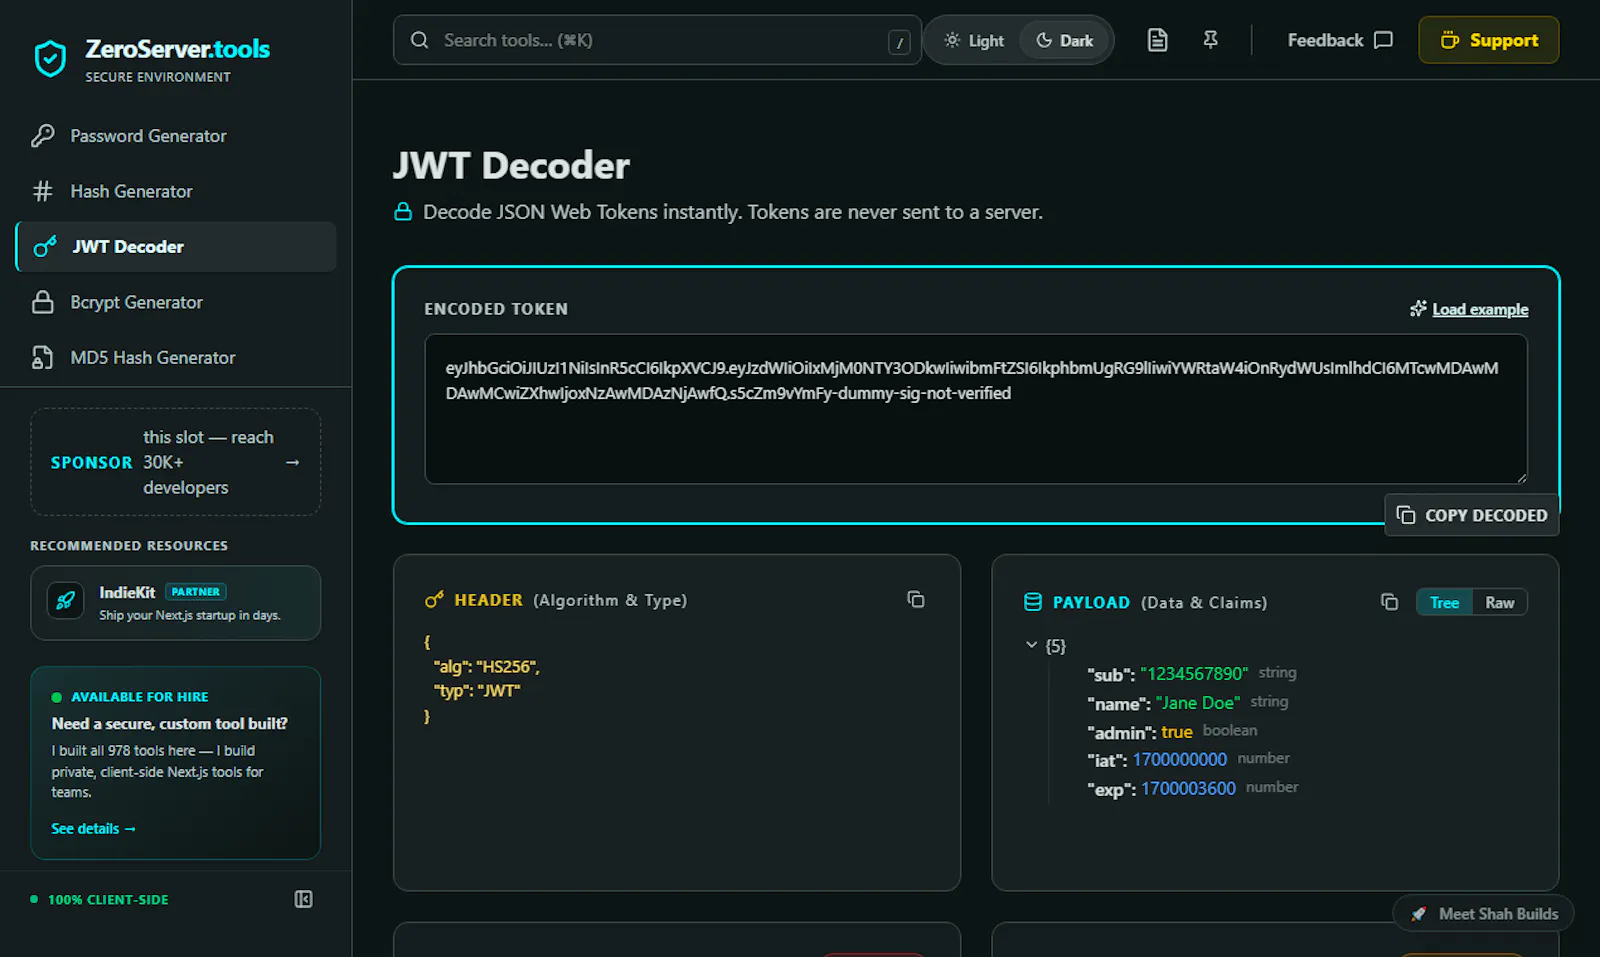
Task: Click the MD5 Hash Generator file icon
Action: click(43, 357)
